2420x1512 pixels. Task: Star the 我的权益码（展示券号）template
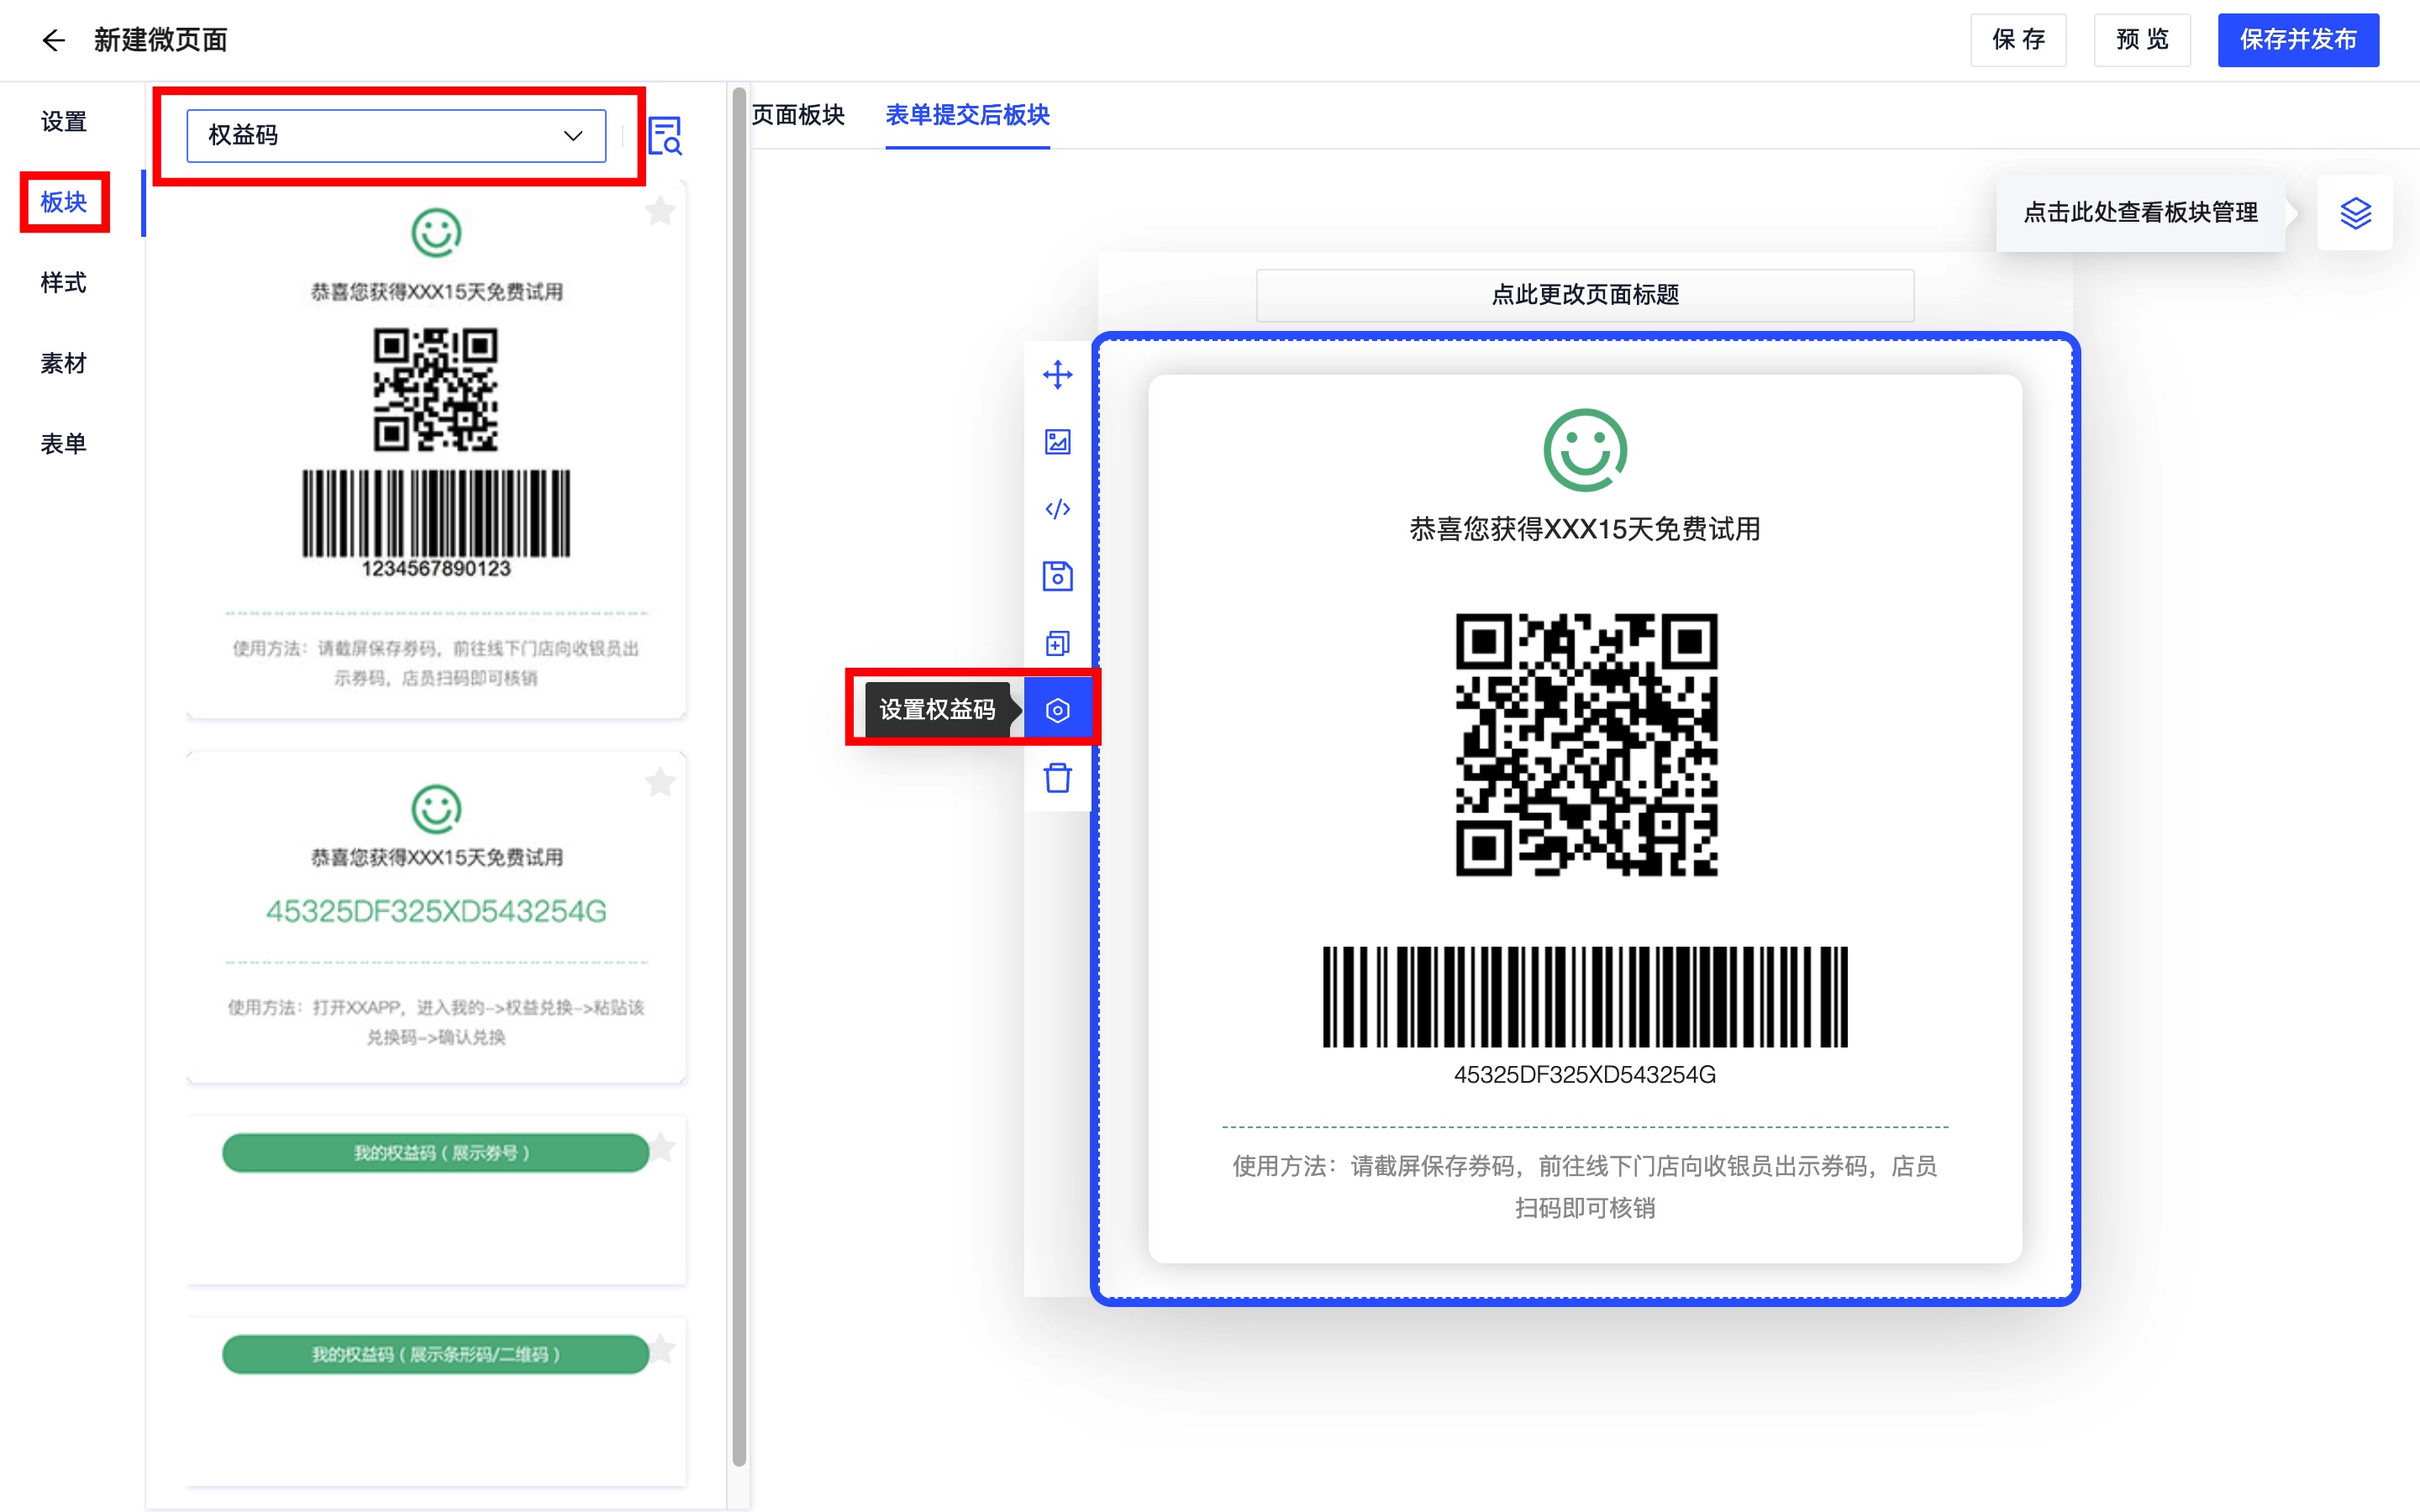coord(662,1147)
